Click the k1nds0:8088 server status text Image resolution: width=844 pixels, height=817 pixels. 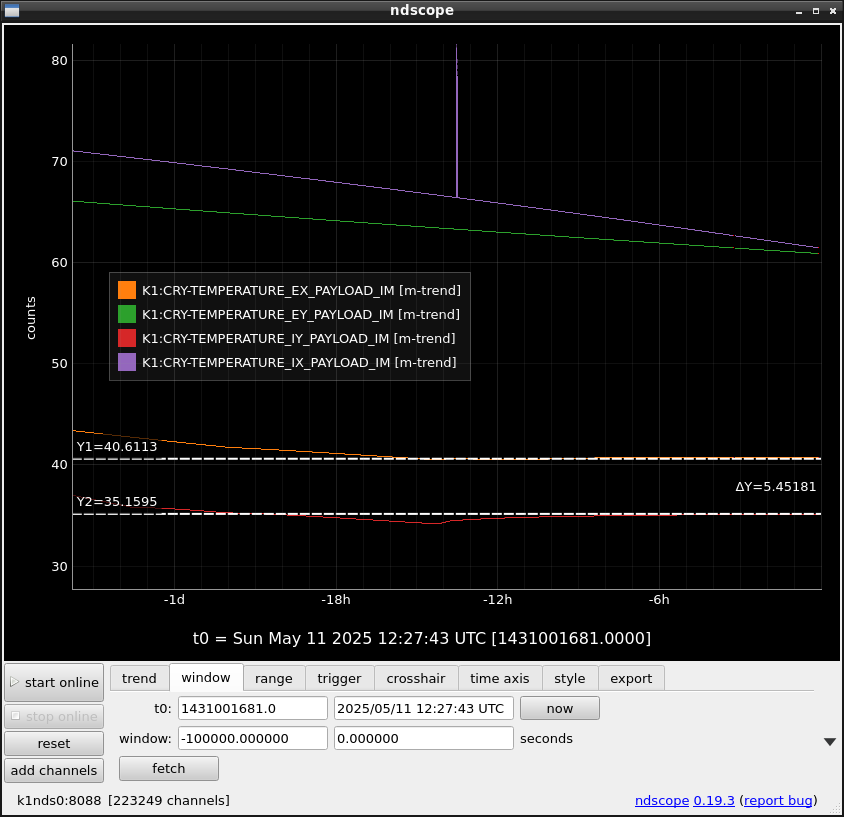(x=59, y=800)
